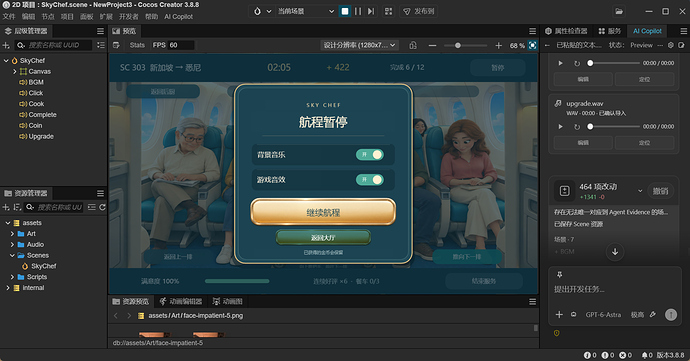
Task: Open assets panel hamburger menu
Action: tap(100, 193)
